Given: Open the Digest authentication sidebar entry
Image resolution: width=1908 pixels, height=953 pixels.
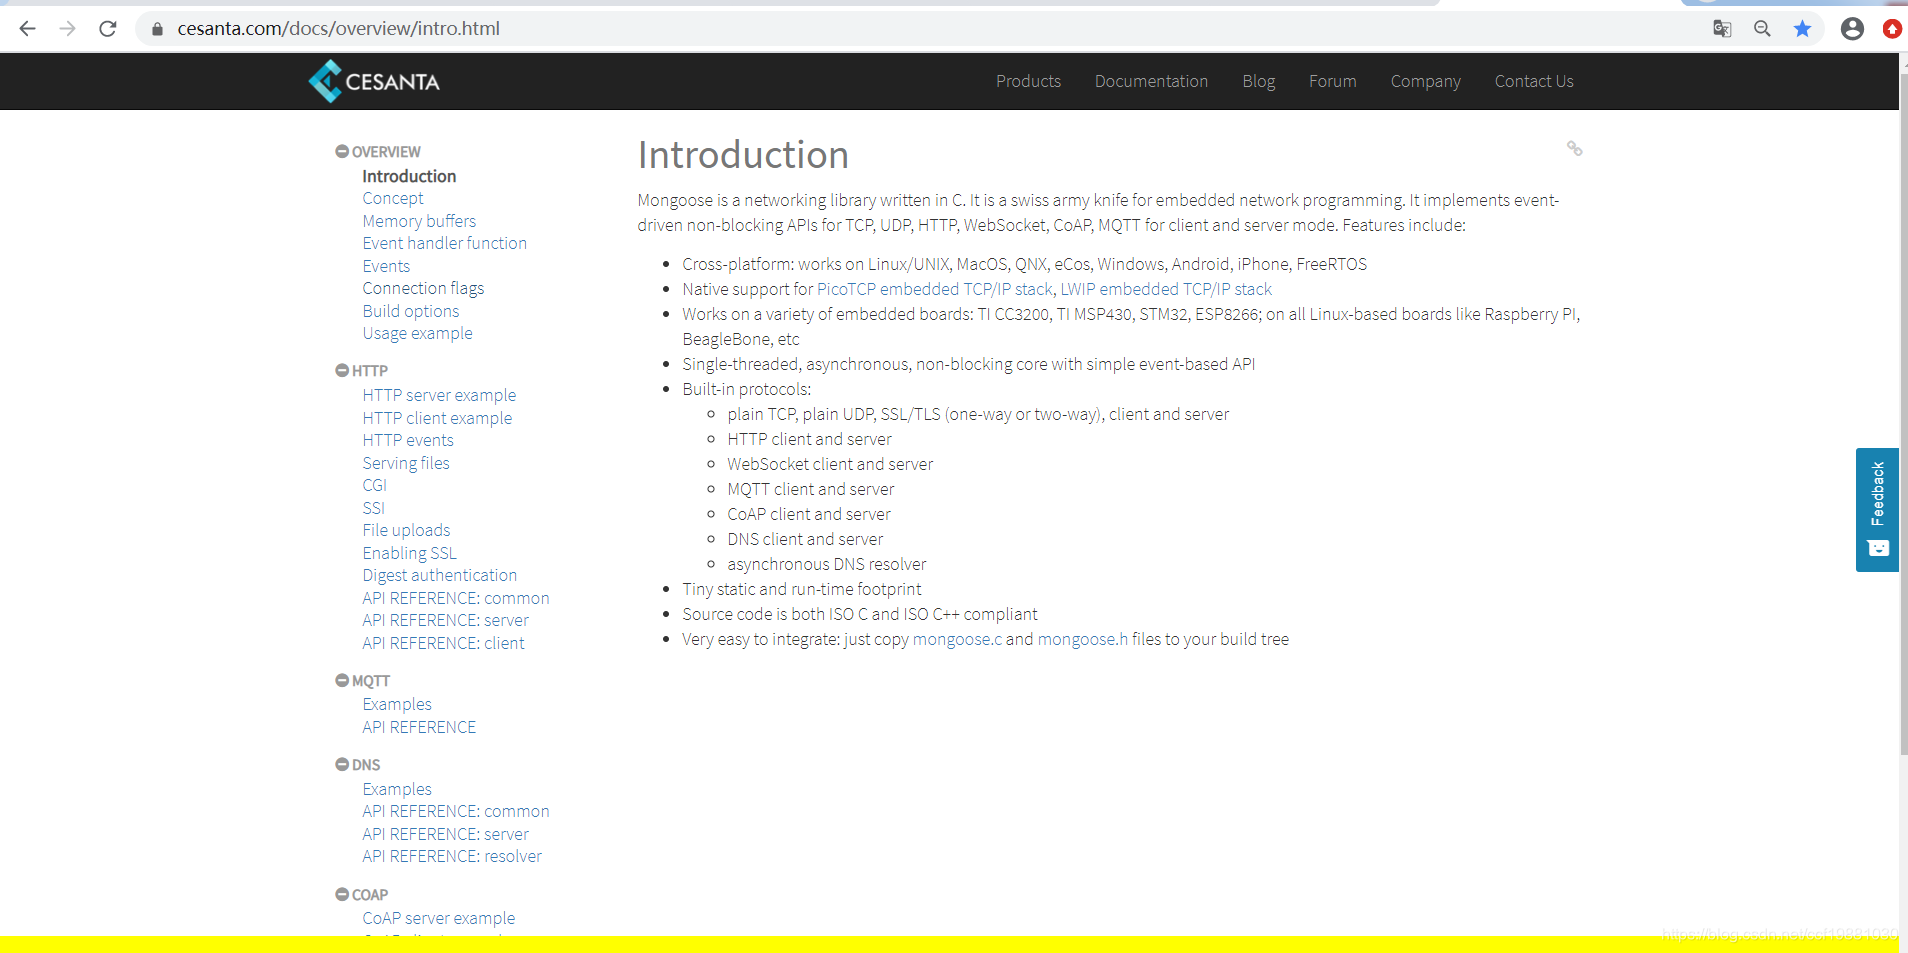Looking at the screenshot, I should pyautogui.click(x=439, y=575).
